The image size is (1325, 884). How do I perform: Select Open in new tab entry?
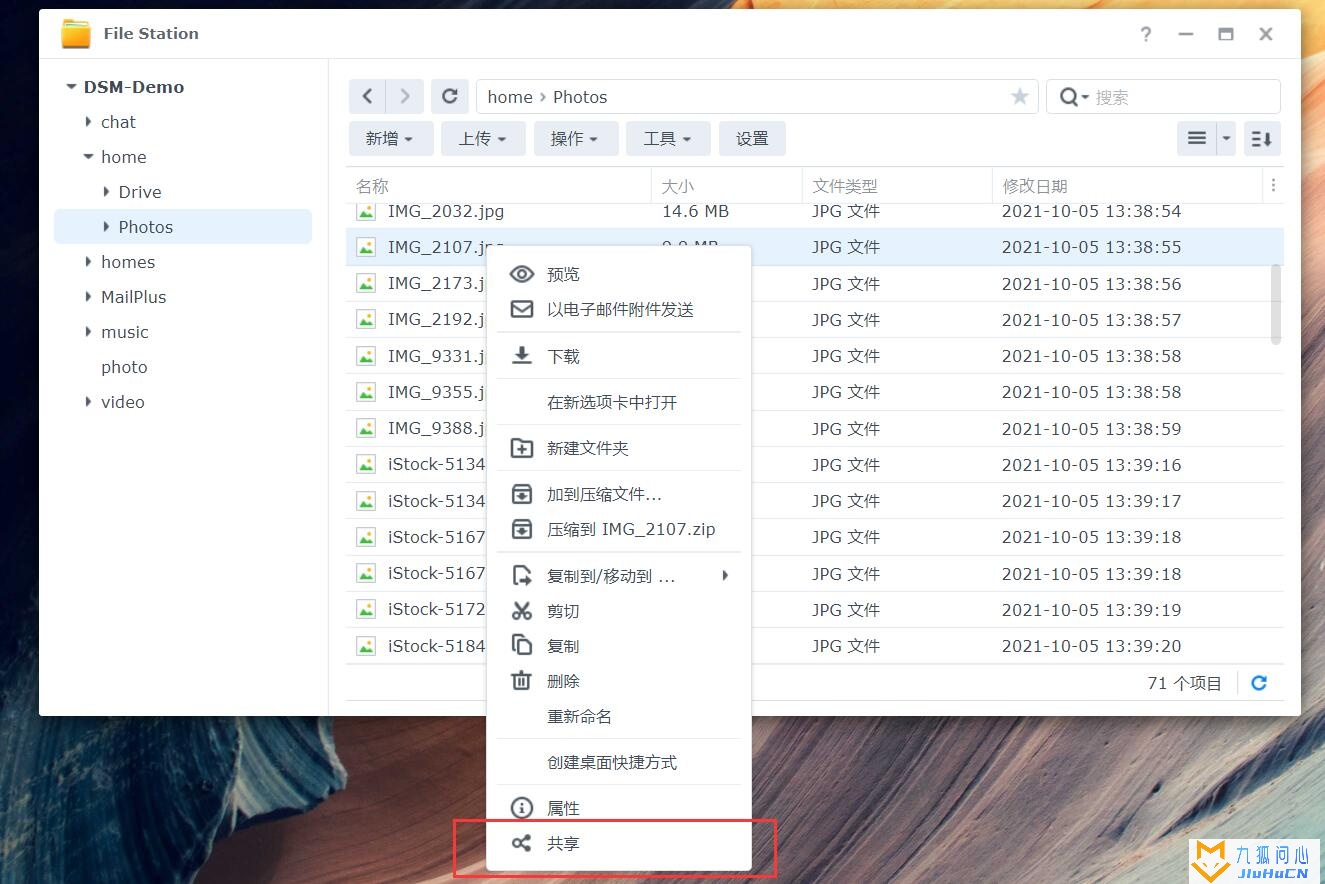pos(618,402)
